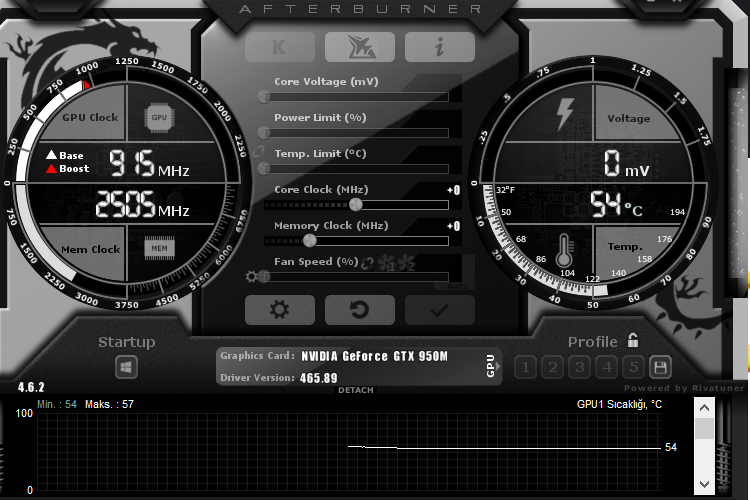This screenshot has width=750, height=500.
Task: Click the white Base triangle legend
Action: click(51, 155)
